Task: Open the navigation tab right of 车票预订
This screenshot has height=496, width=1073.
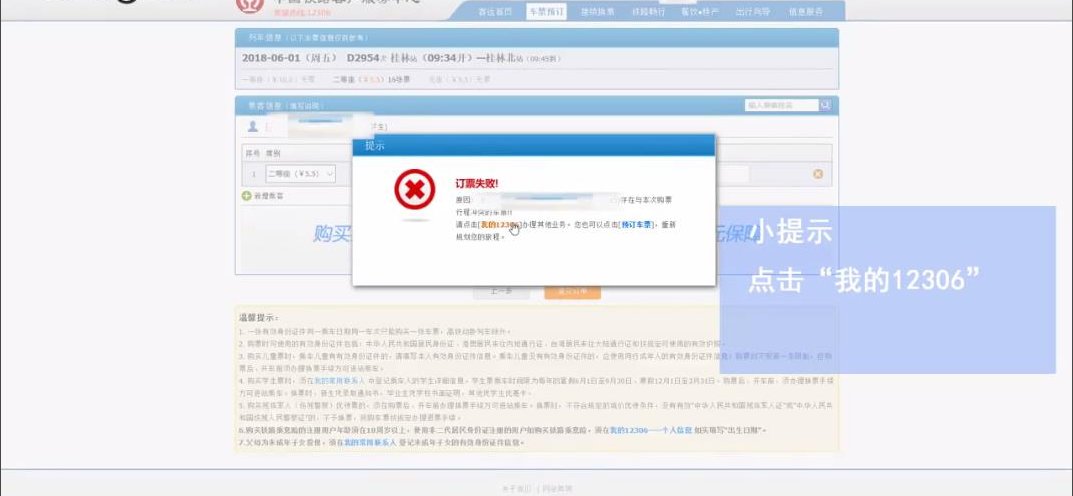Action: pyautogui.click(x=597, y=12)
